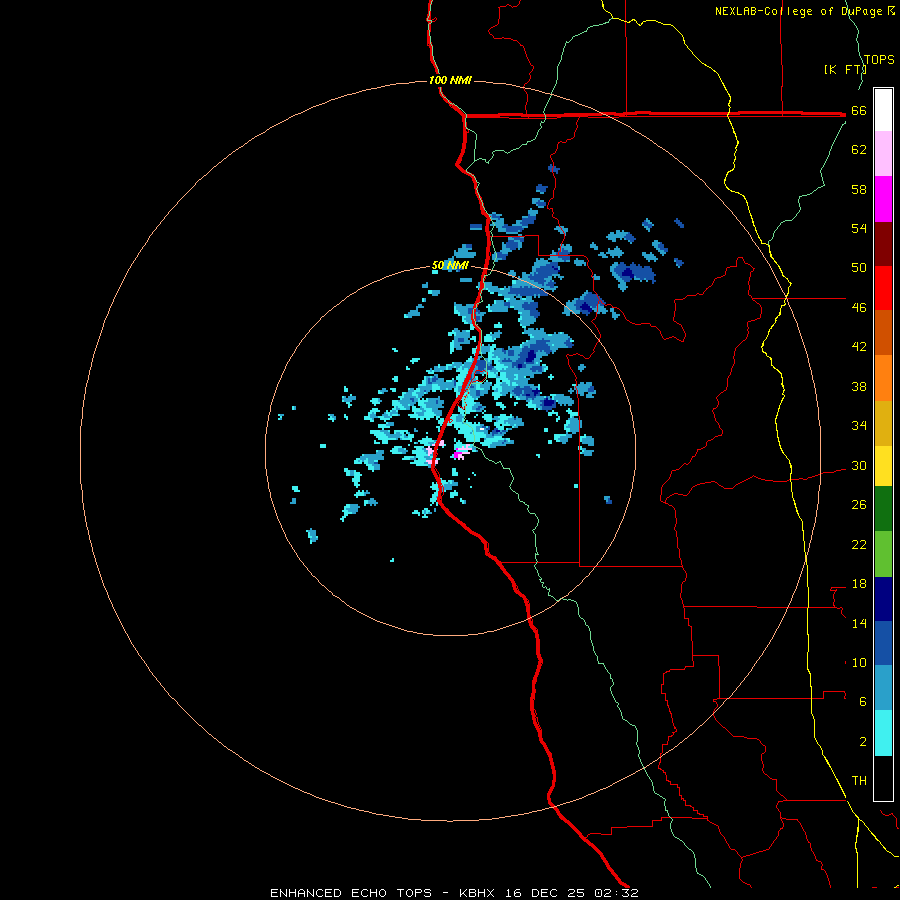
Task: Click the NEXLAB-College of DuPage text
Action: tap(800, 11)
